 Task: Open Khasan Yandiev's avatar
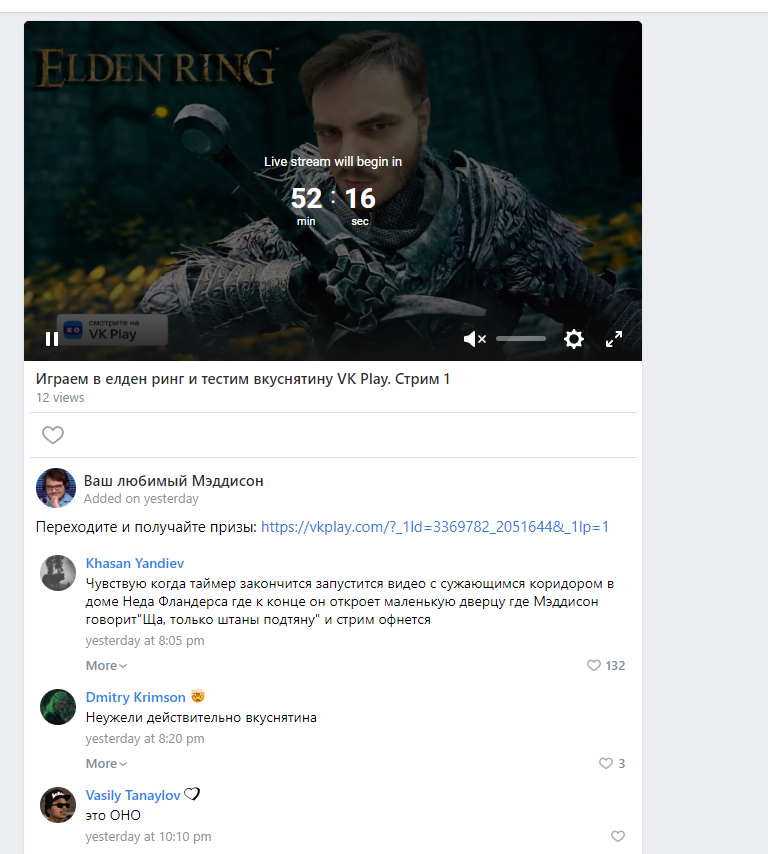[x=58, y=573]
